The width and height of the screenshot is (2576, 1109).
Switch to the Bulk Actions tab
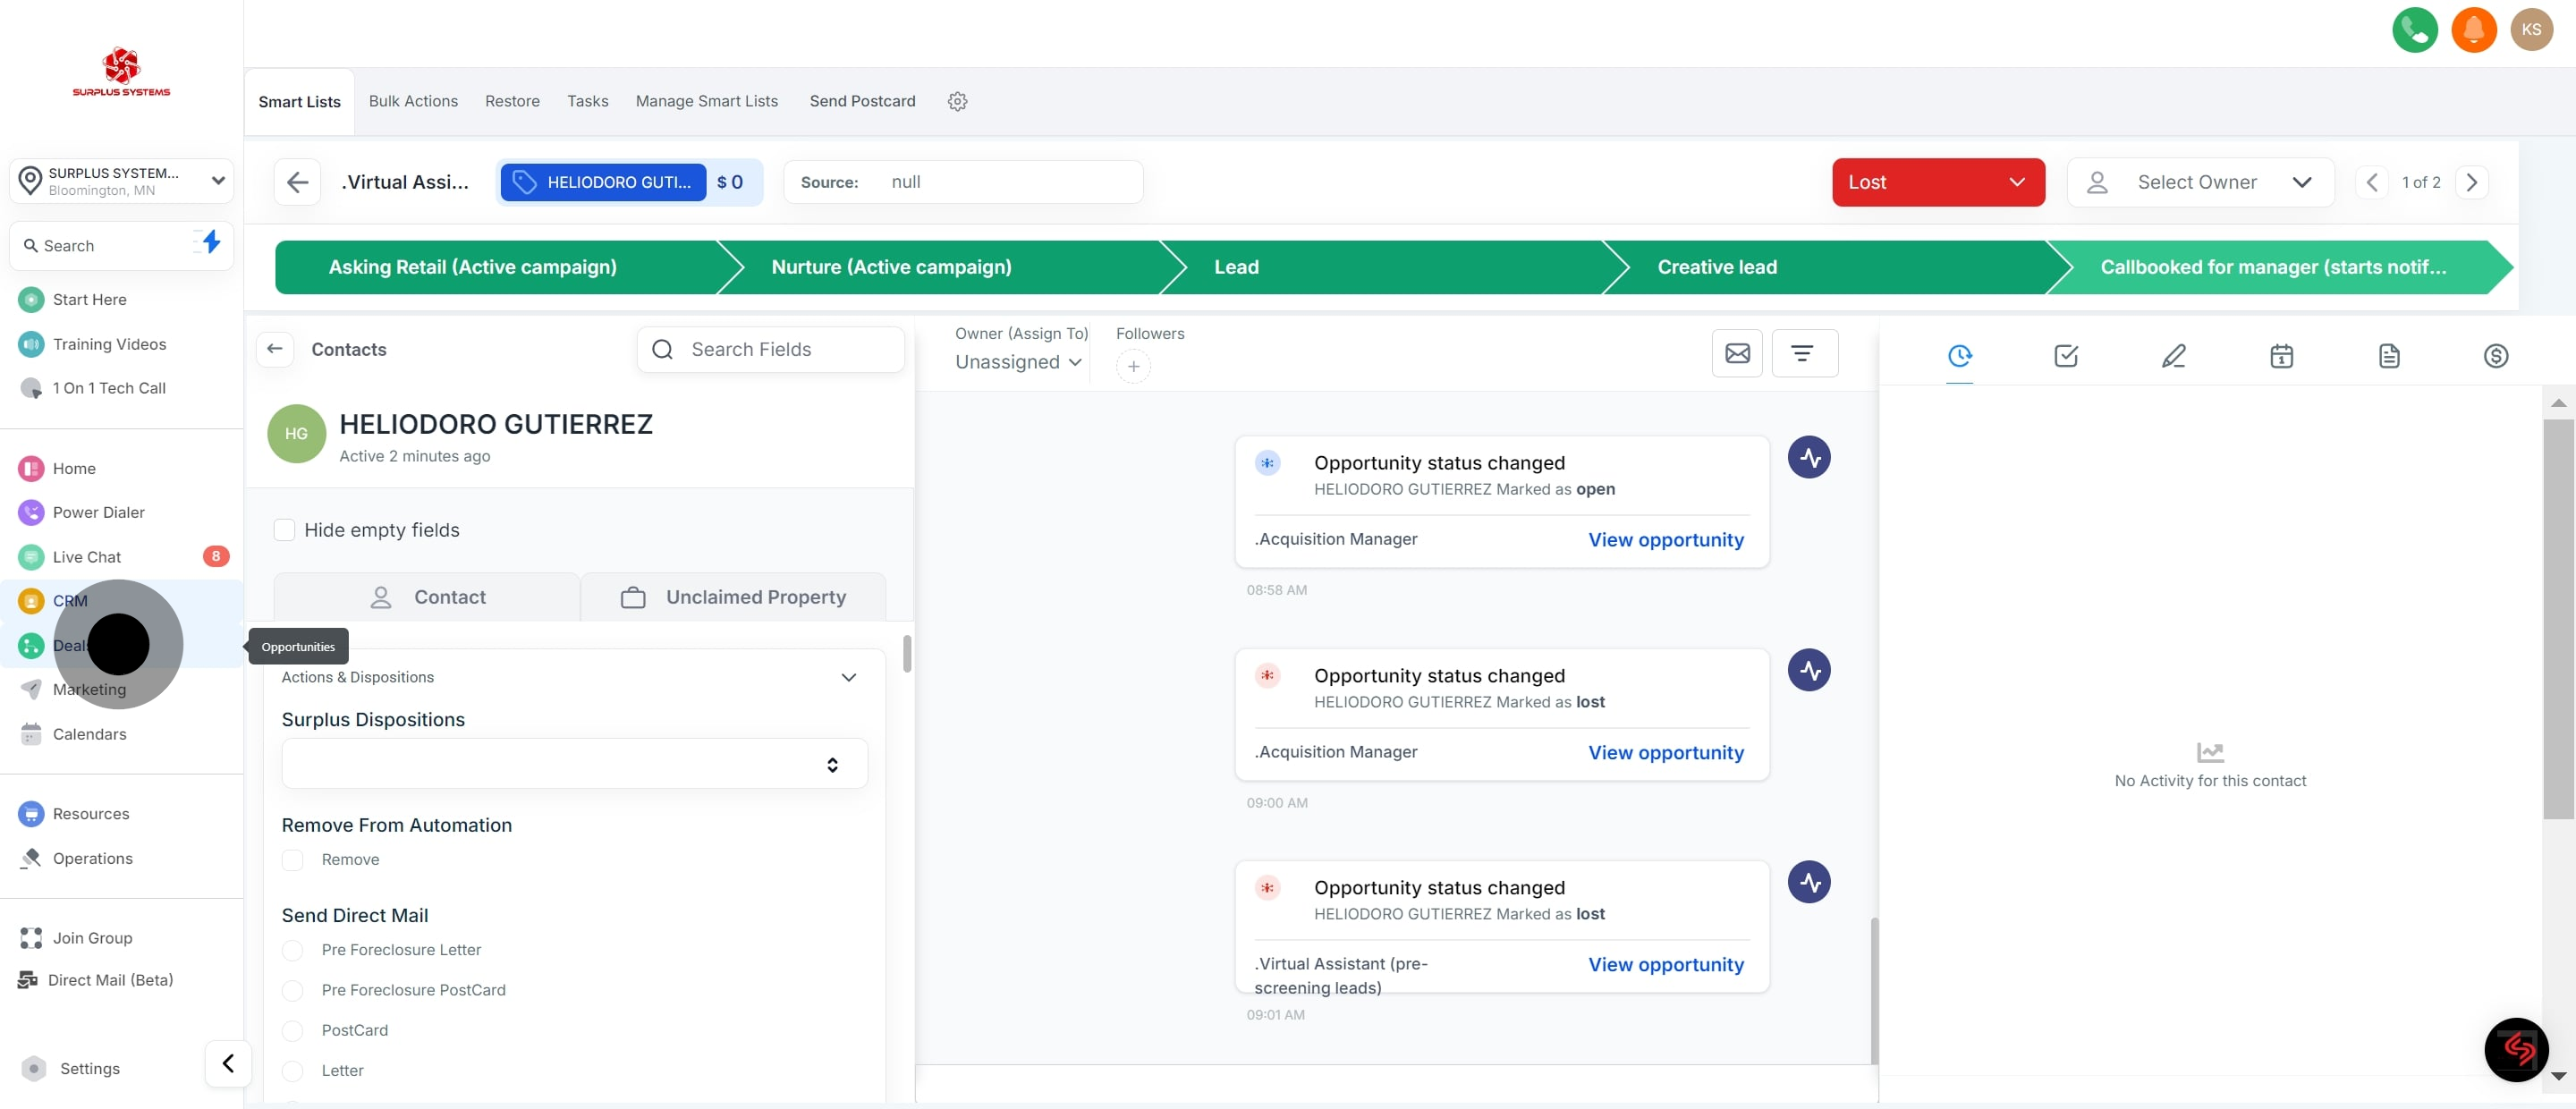tap(413, 102)
